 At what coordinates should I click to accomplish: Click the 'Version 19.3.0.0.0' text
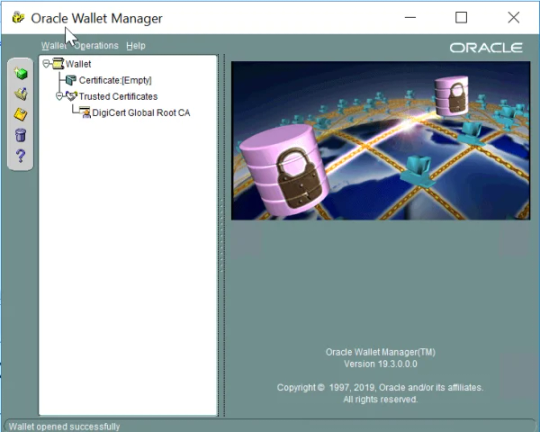point(381,364)
